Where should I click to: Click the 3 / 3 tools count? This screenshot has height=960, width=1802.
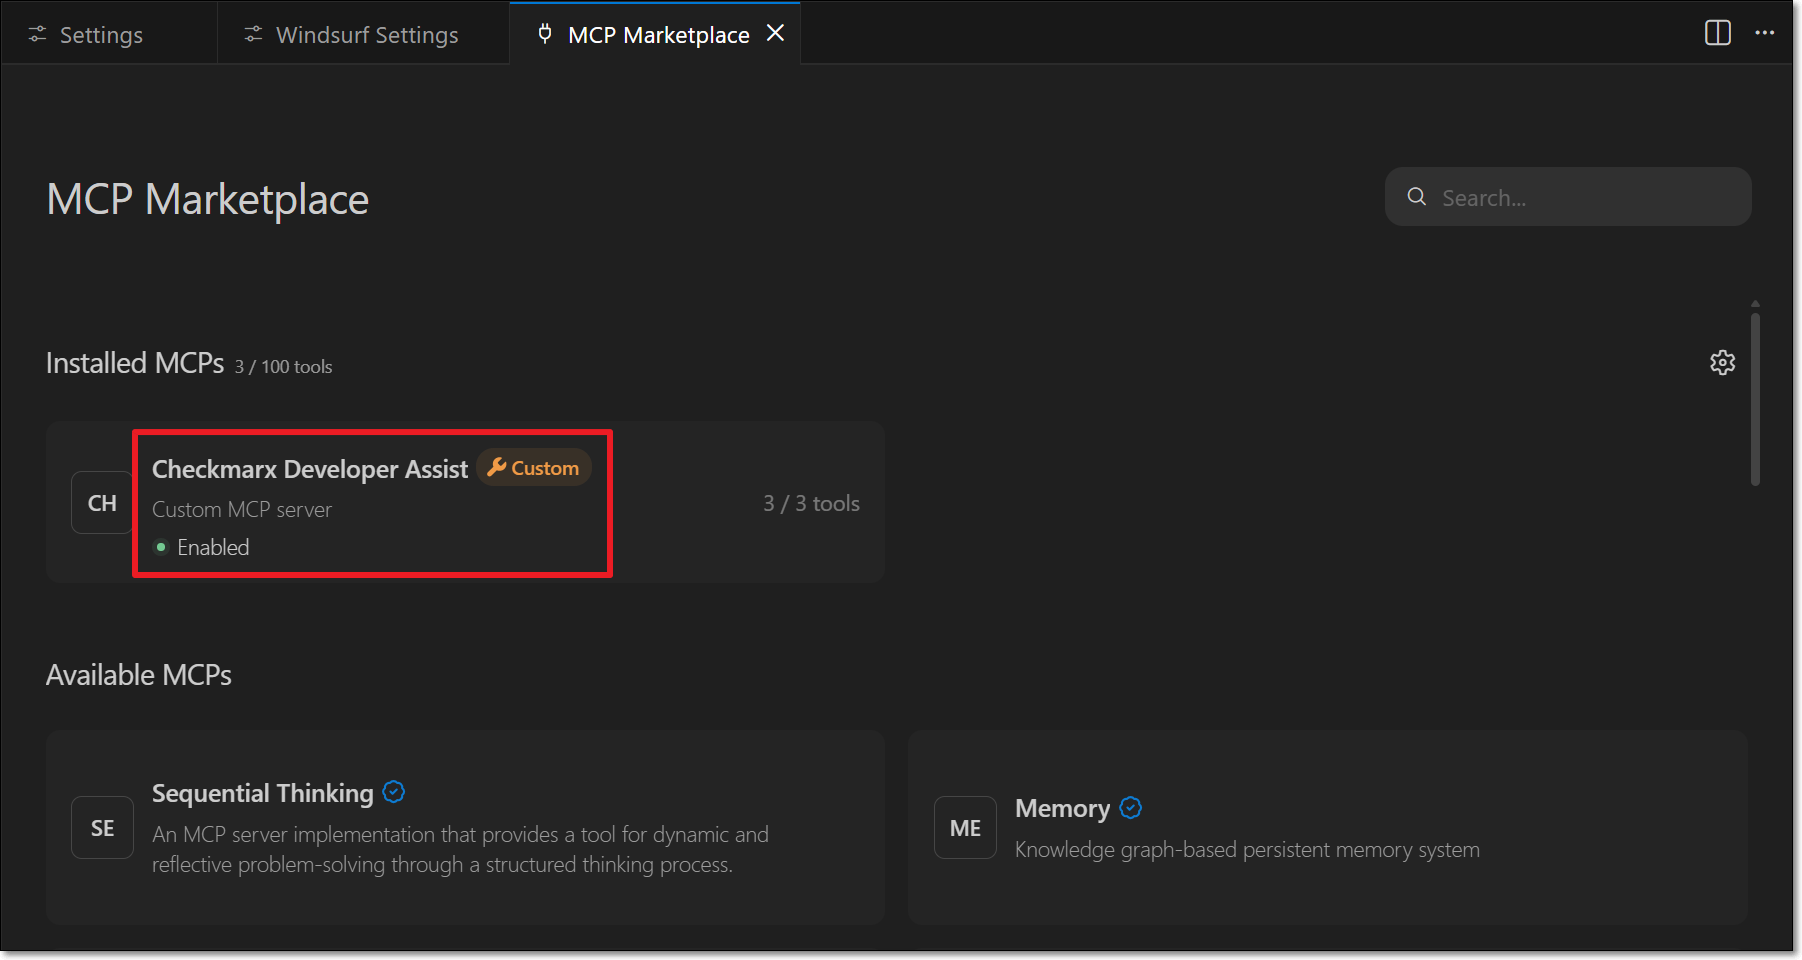[x=811, y=503]
